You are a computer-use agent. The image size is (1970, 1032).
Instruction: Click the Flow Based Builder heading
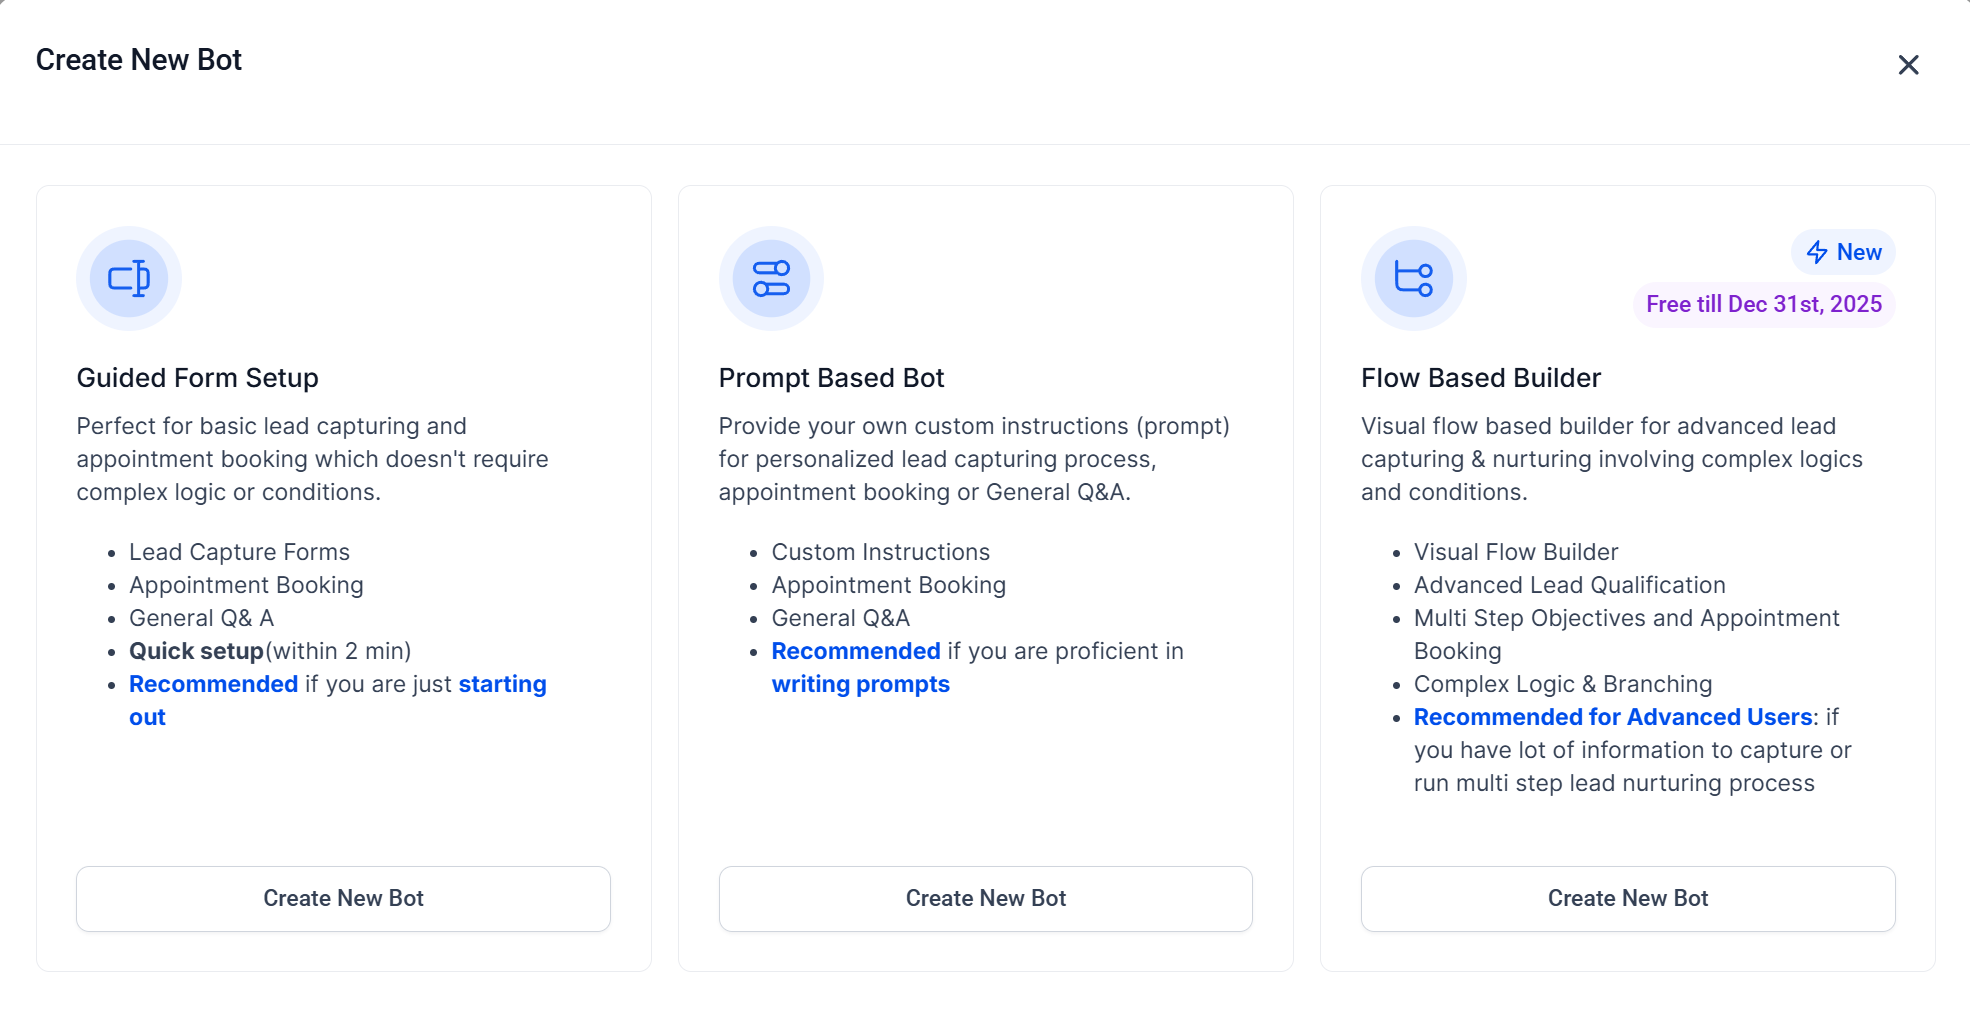click(1480, 378)
